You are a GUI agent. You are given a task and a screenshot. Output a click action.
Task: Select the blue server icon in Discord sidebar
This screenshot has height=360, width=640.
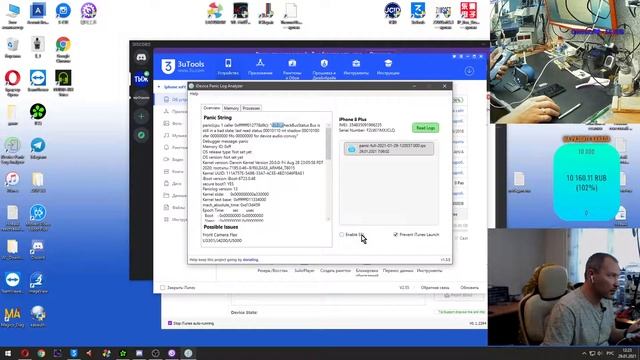pyautogui.click(x=141, y=79)
